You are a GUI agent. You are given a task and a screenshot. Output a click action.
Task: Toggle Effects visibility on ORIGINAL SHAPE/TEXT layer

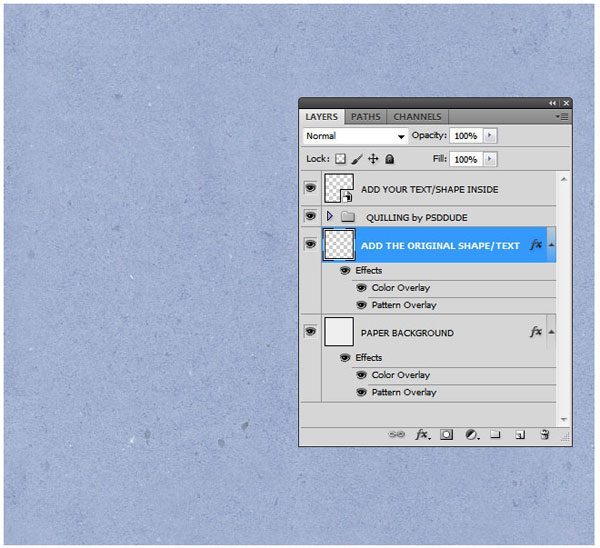click(x=345, y=271)
